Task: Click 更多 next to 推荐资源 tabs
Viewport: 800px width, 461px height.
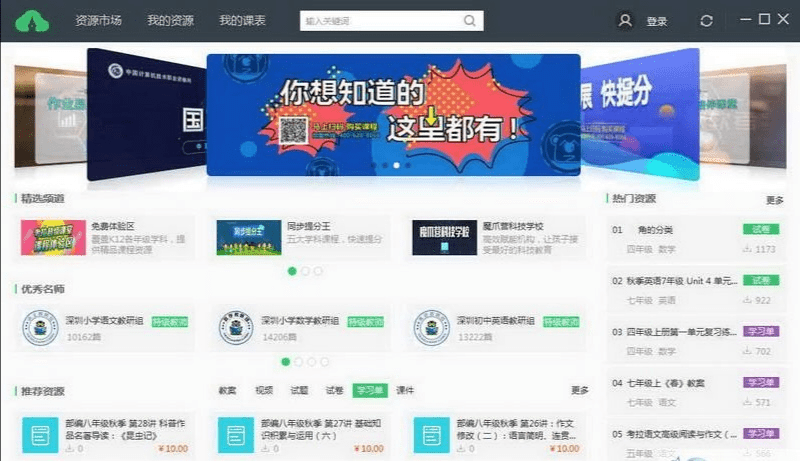Action: [580, 390]
